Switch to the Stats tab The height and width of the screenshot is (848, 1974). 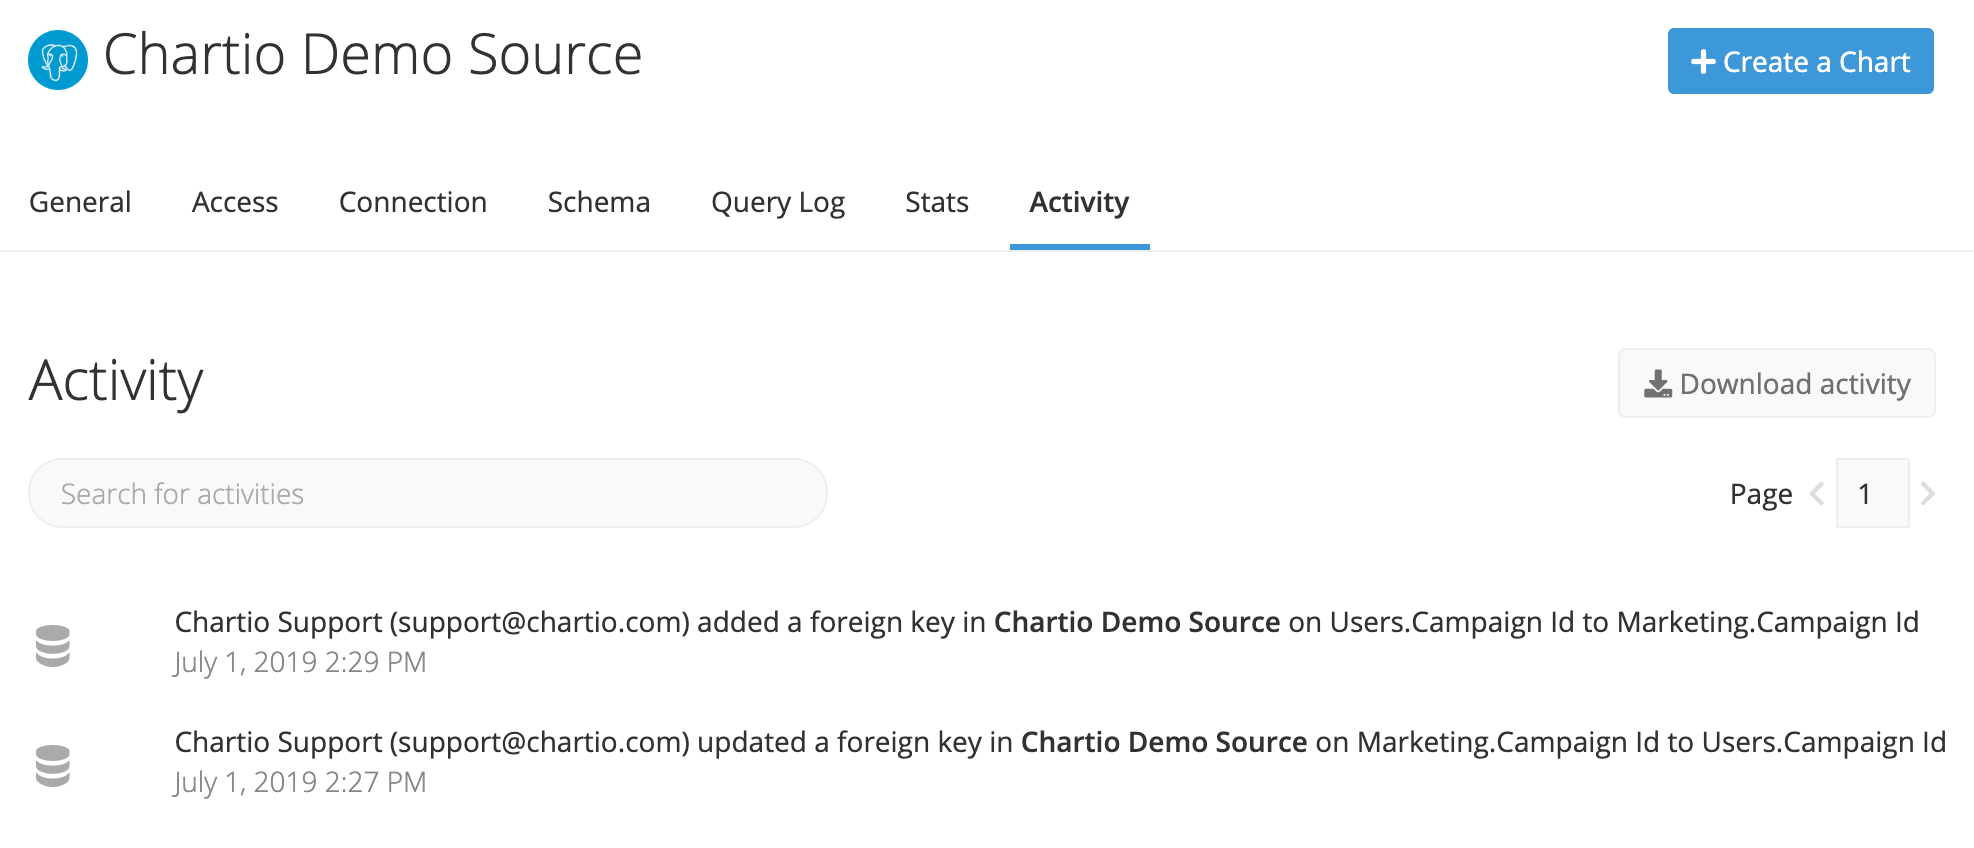pyautogui.click(x=937, y=202)
